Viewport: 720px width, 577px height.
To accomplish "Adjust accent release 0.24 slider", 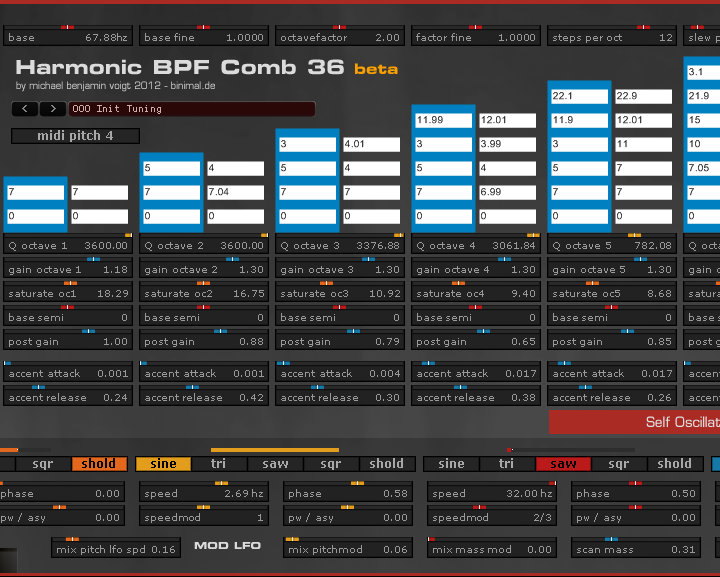I will tap(68, 396).
